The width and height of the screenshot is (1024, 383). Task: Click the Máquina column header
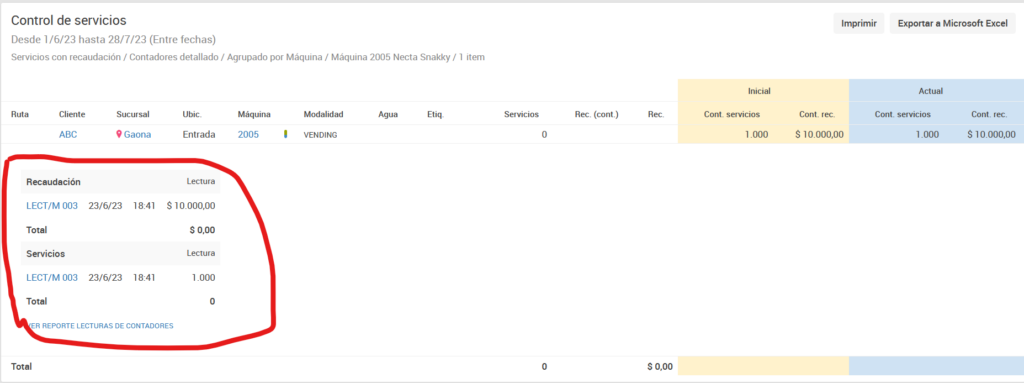254,114
